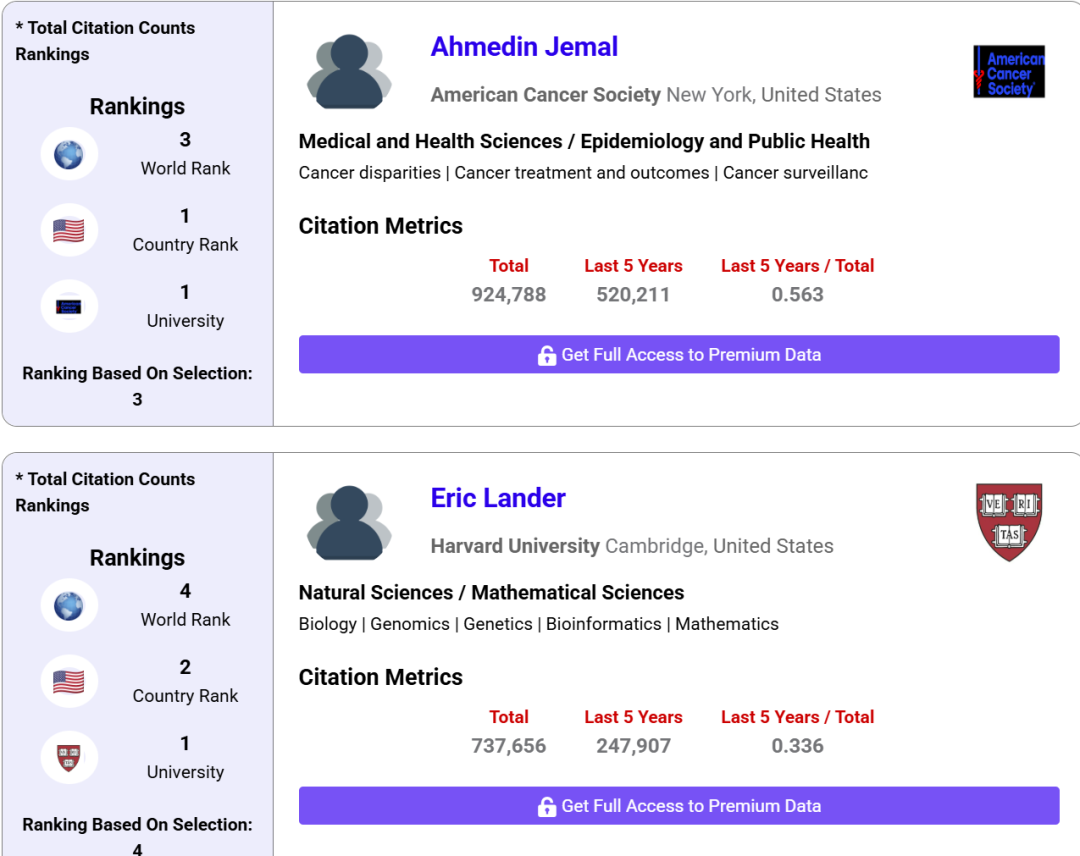Select American Cancer Society affiliation text
The height and width of the screenshot is (856, 1080).
546,95
